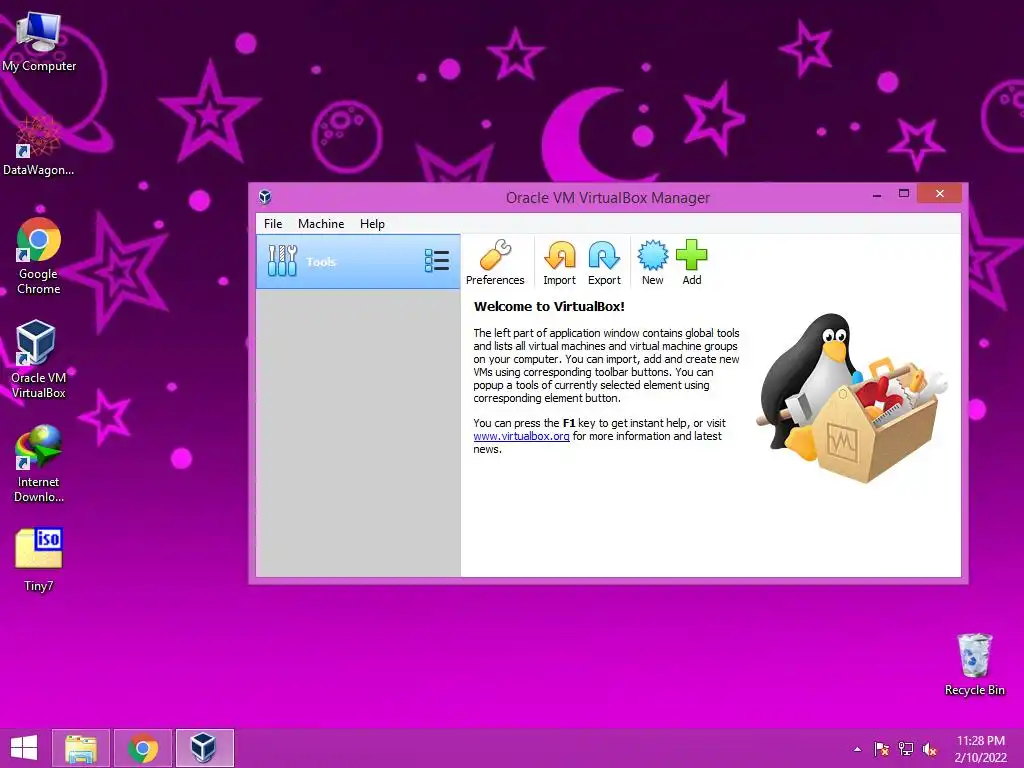Maximize the VirtualBox Manager window
Viewport: 1024px width, 768px height.
(904, 193)
